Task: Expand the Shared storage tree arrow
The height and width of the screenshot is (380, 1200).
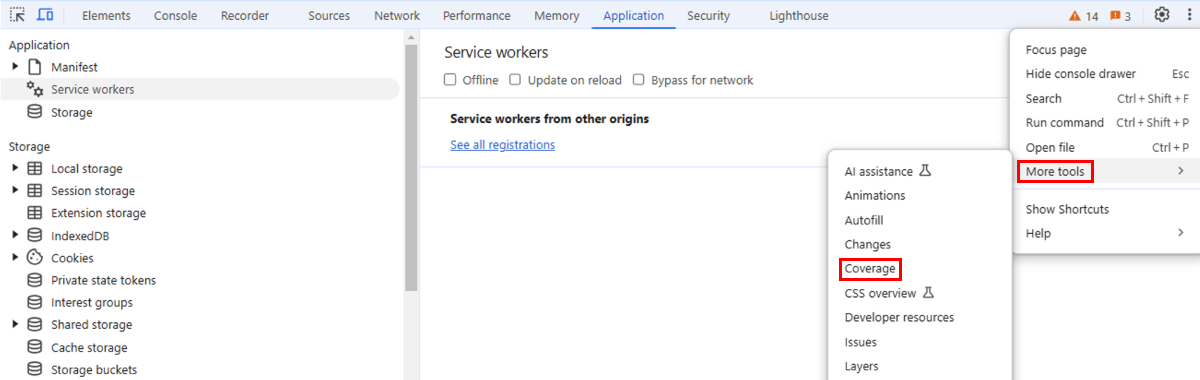Action: 15,325
